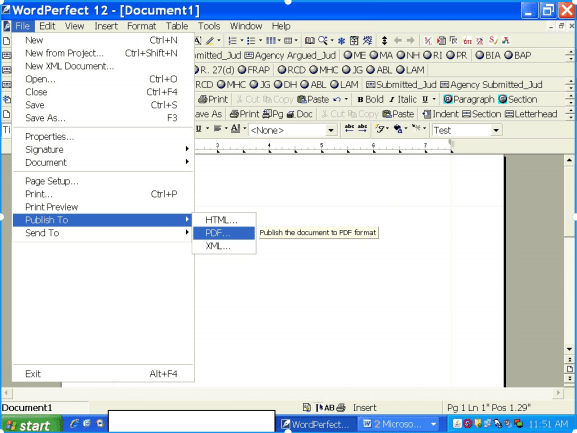The image size is (577, 433).
Task: Select the FRAP radio-style button
Action: click(254, 70)
